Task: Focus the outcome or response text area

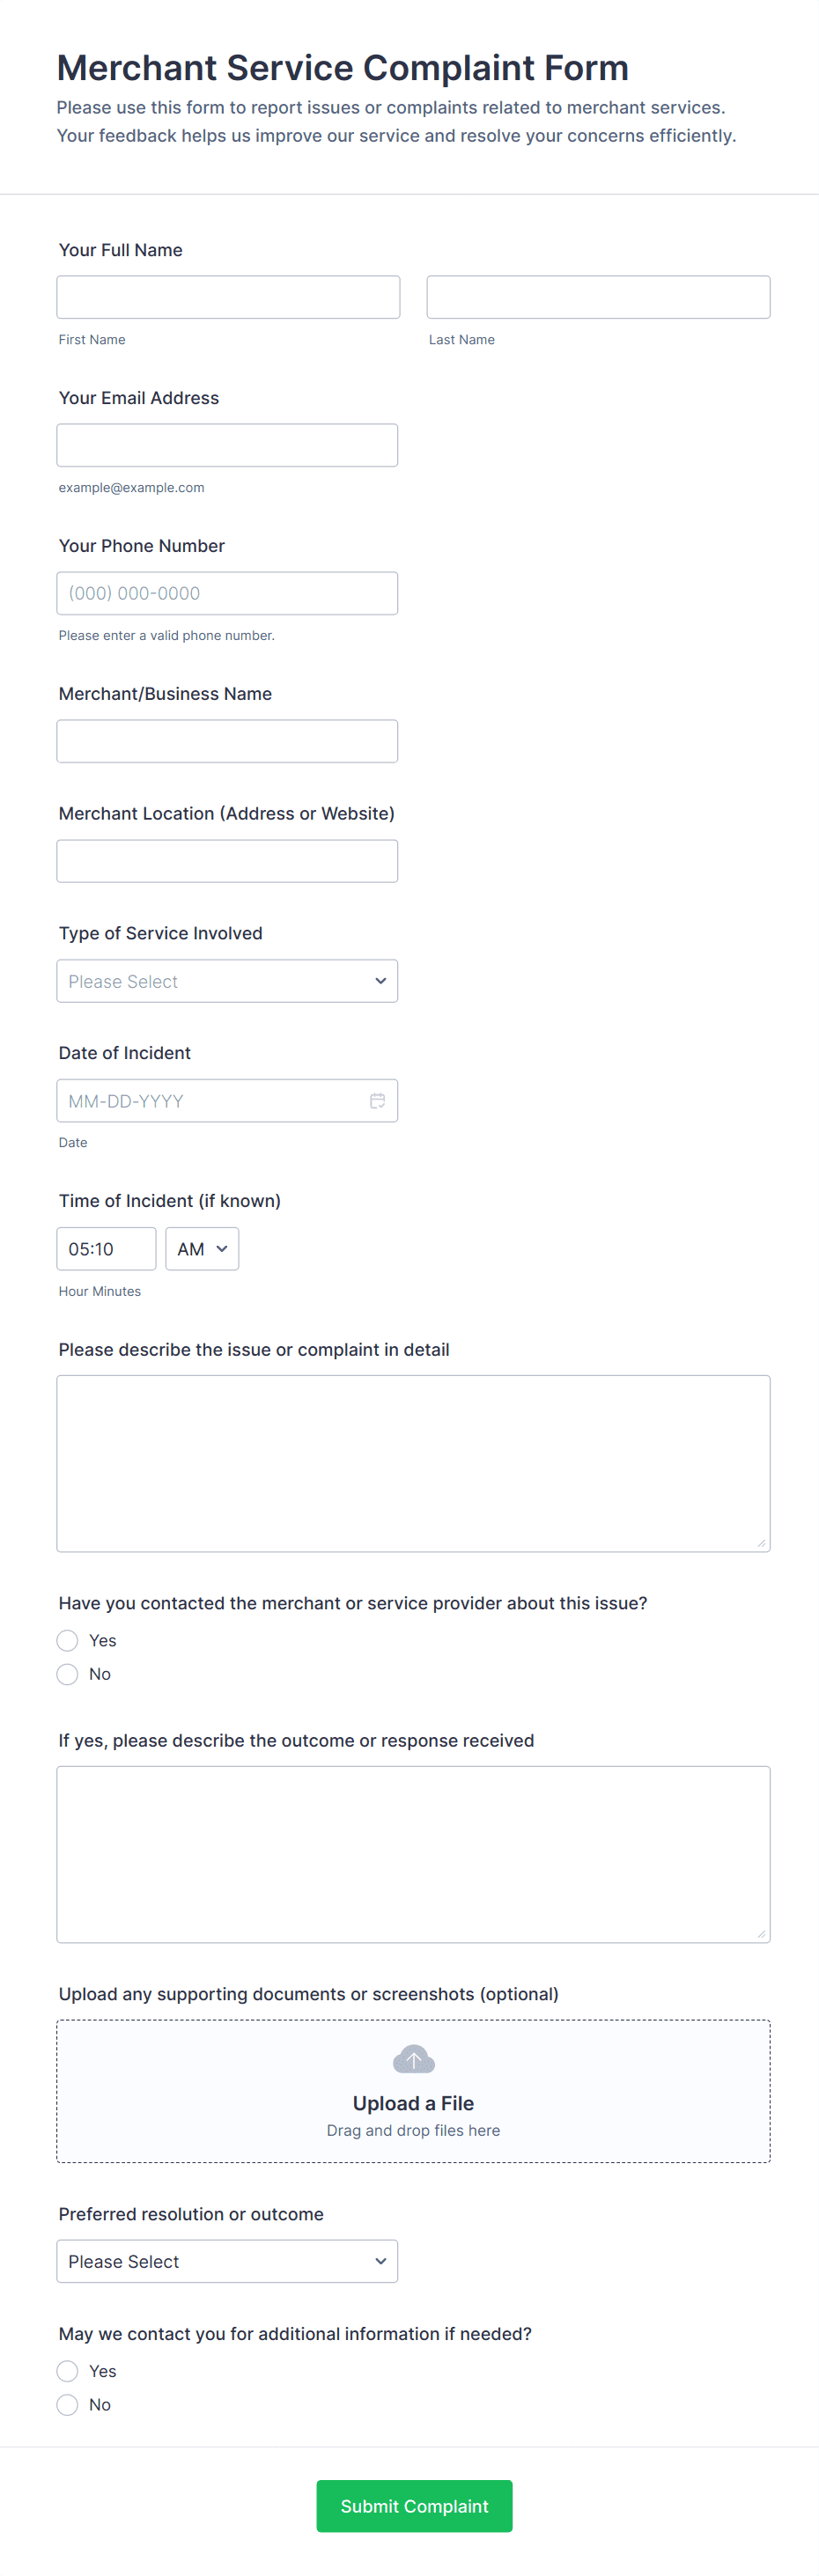Action: 413,1854
